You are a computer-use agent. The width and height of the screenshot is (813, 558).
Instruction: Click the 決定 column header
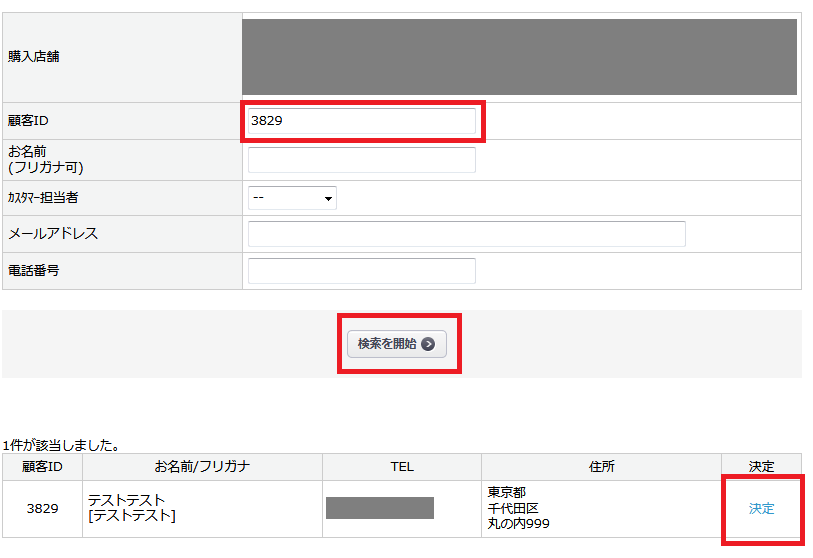[x=761, y=467]
